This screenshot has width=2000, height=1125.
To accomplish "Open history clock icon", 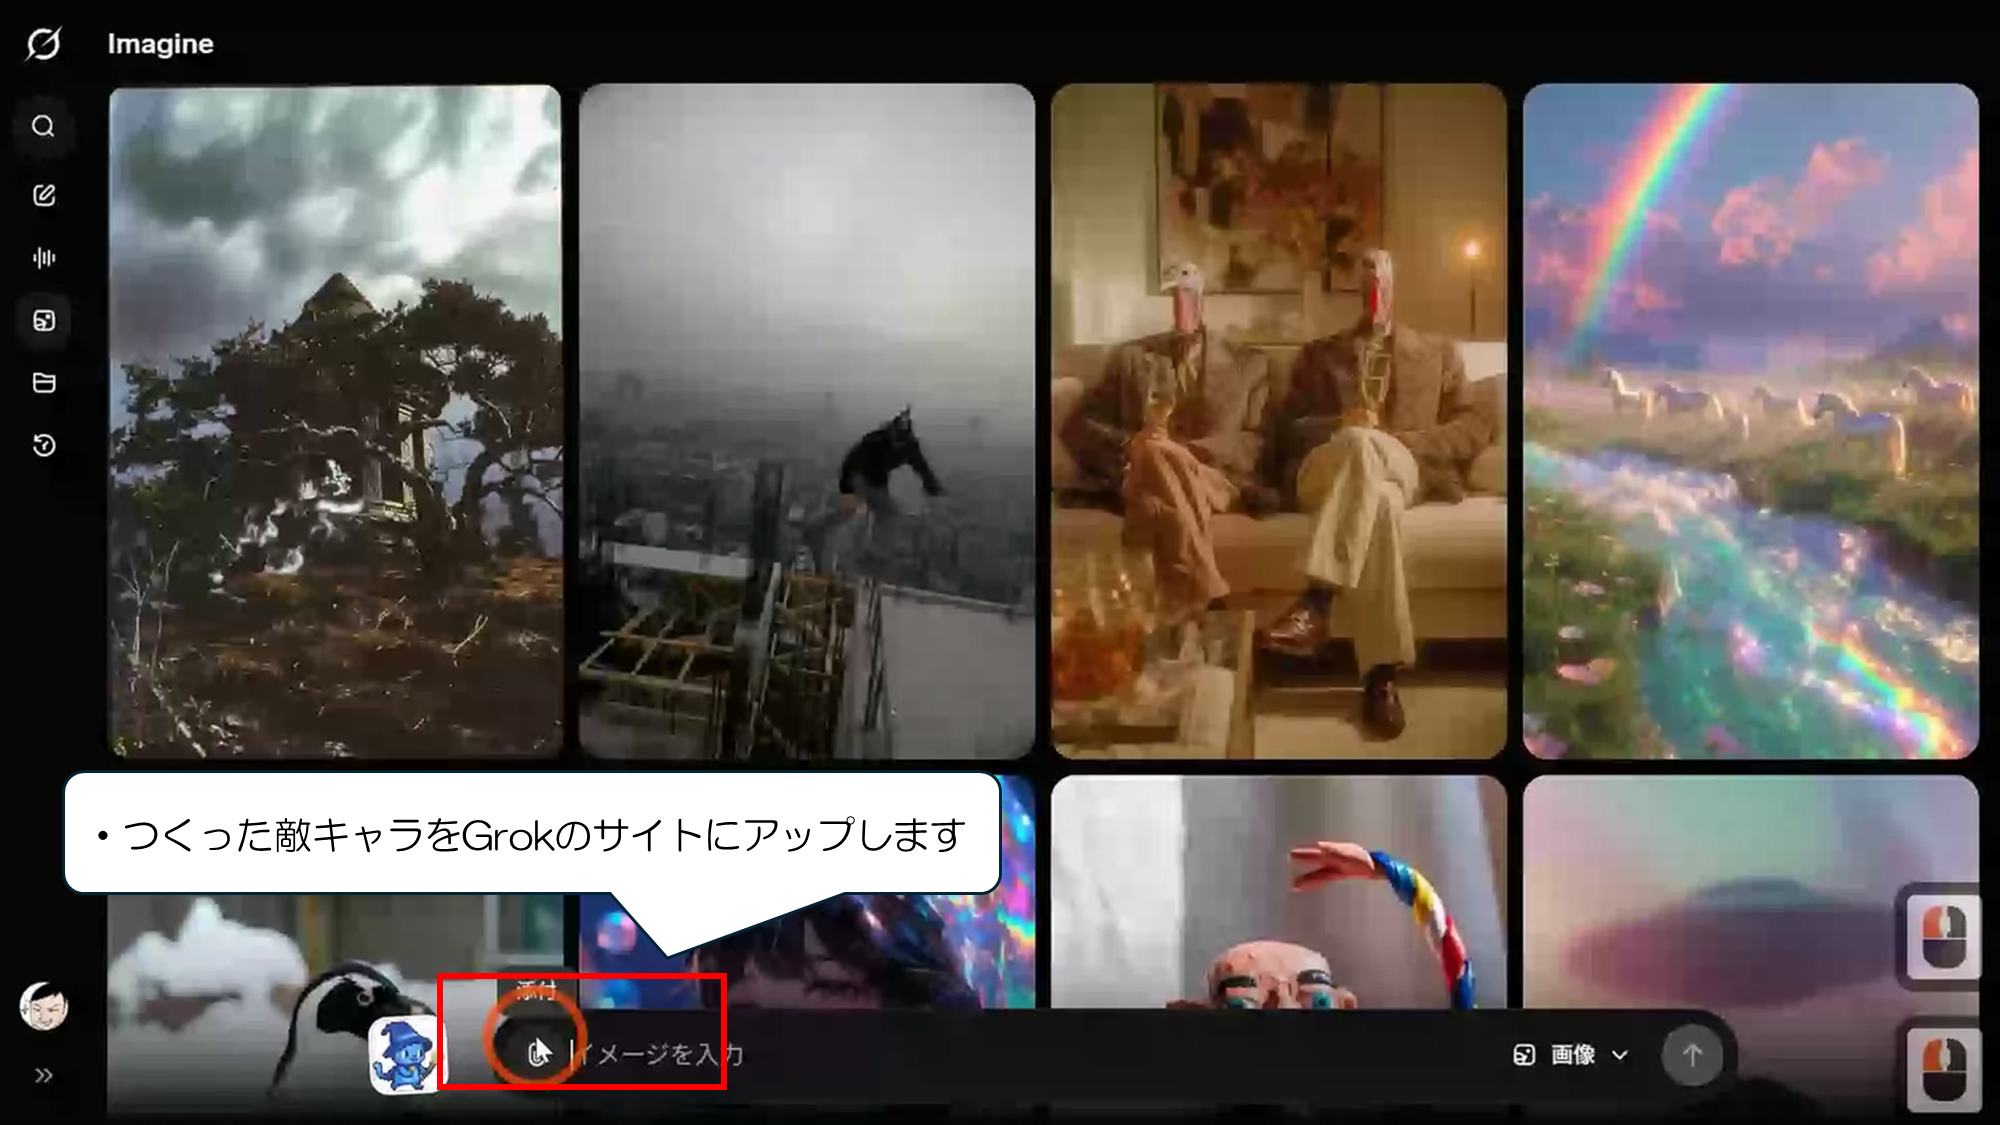I will coord(43,445).
